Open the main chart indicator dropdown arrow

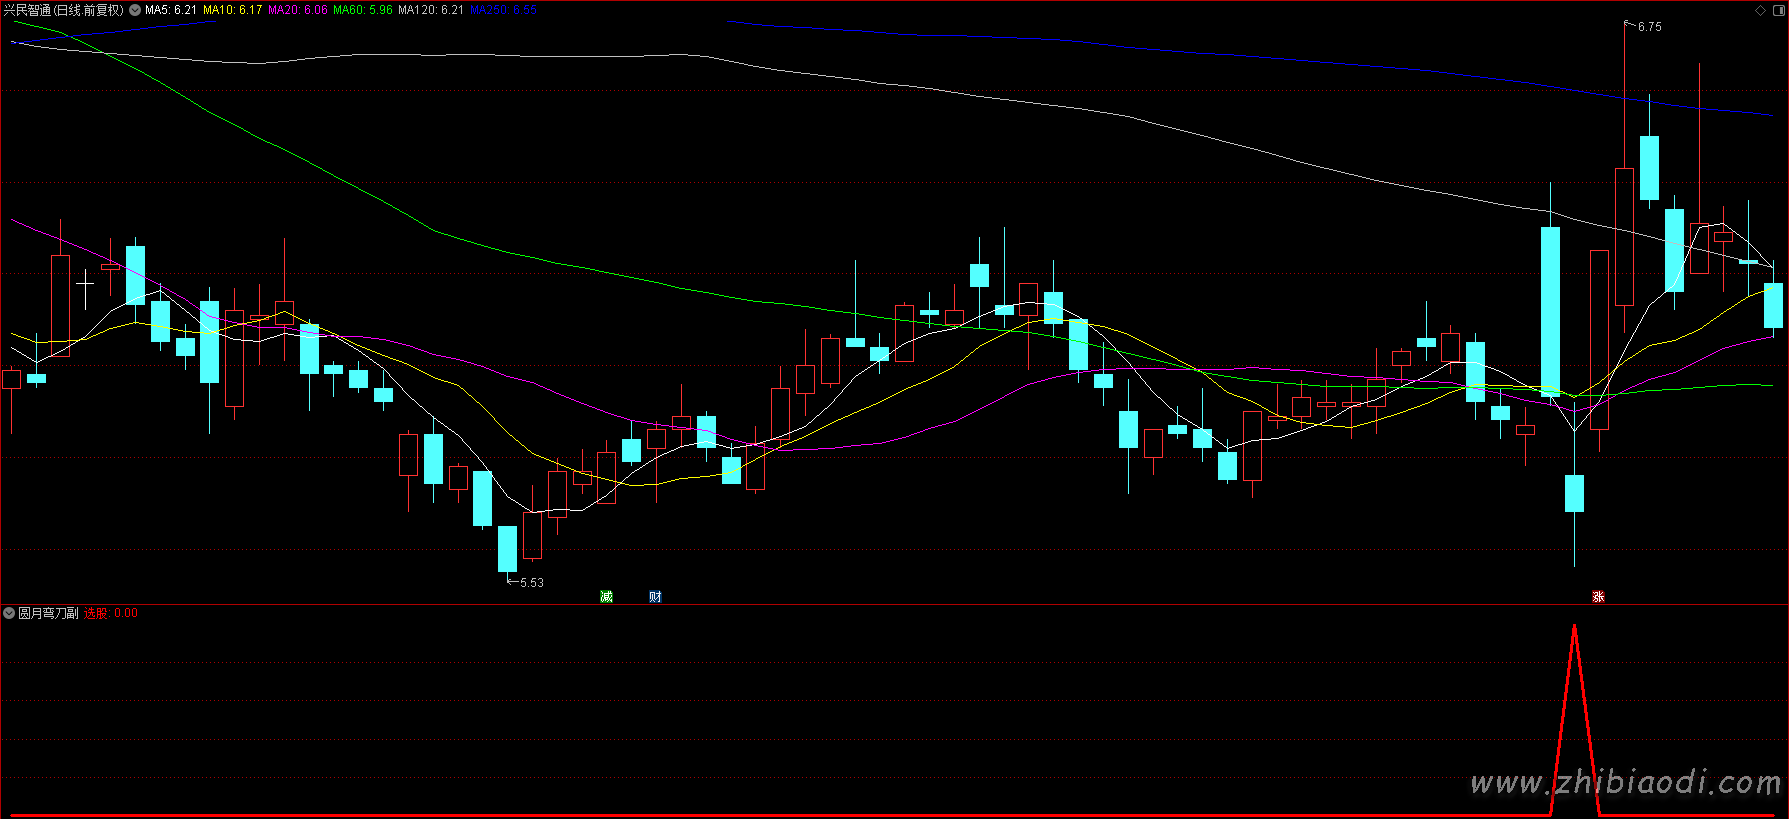coord(135,10)
